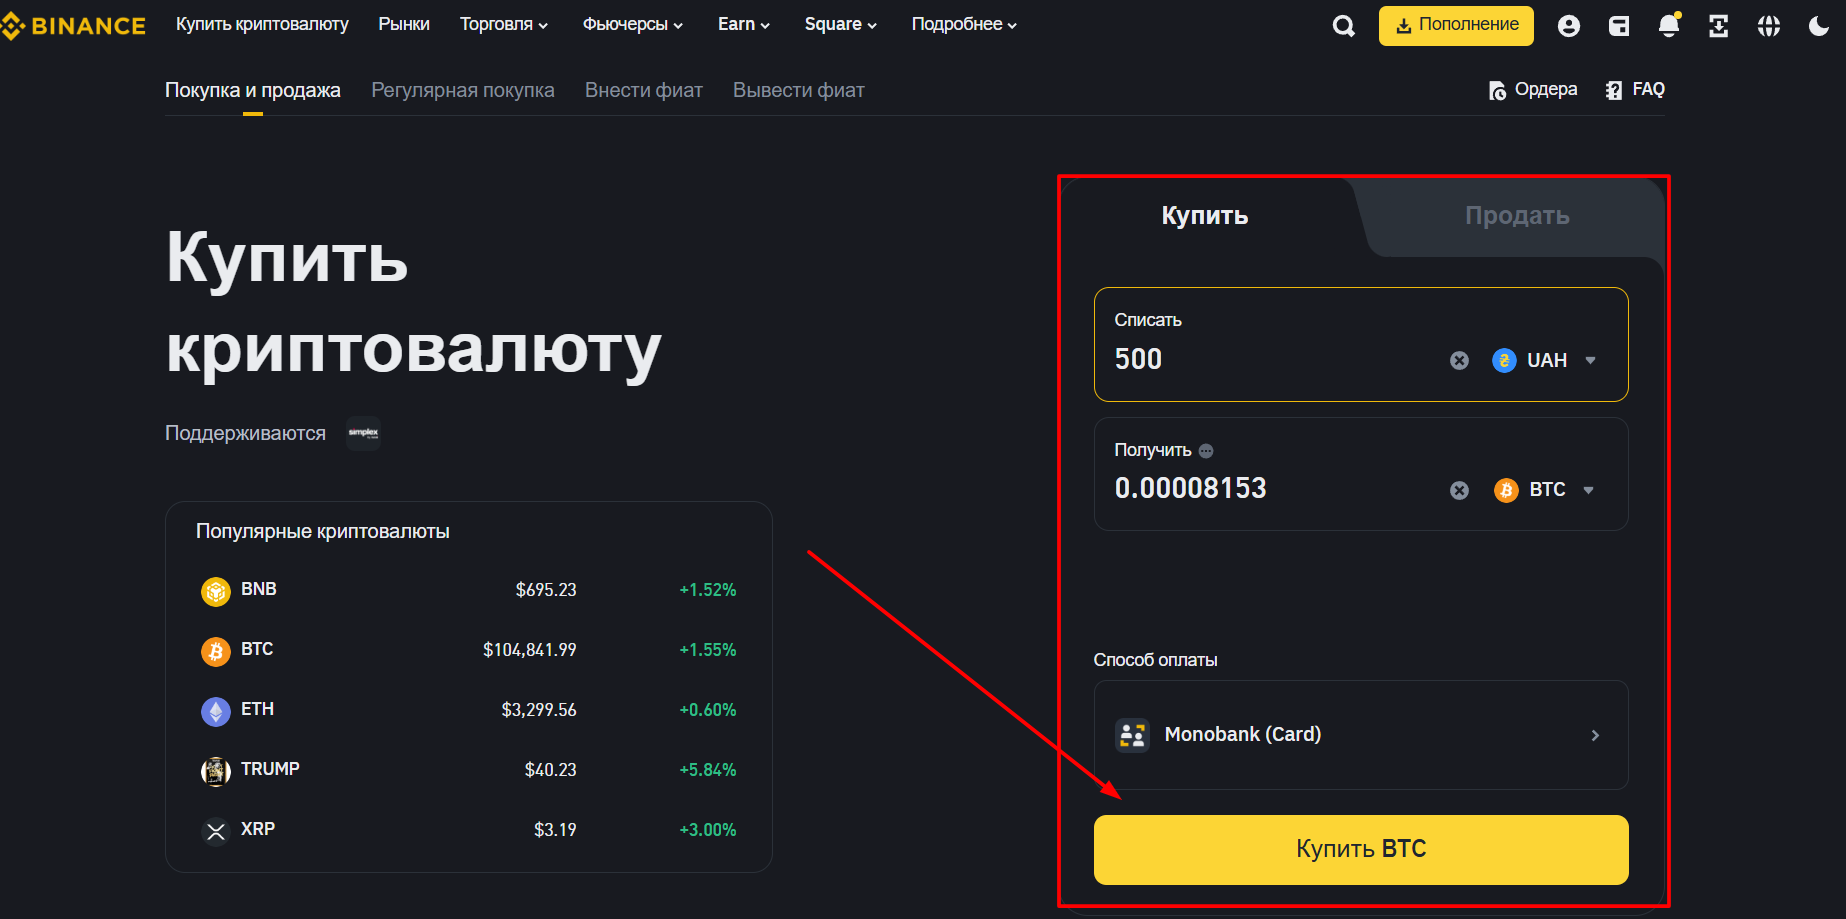Open the language globe icon
The height and width of the screenshot is (919, 1846).
click(x=1769, y=26)
